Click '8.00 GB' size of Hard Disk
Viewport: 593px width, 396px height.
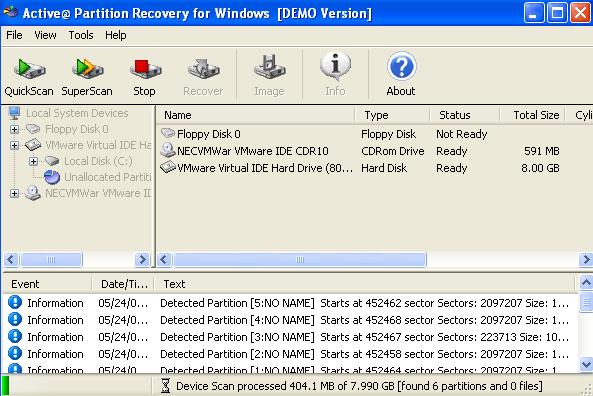tap(540, 168)
